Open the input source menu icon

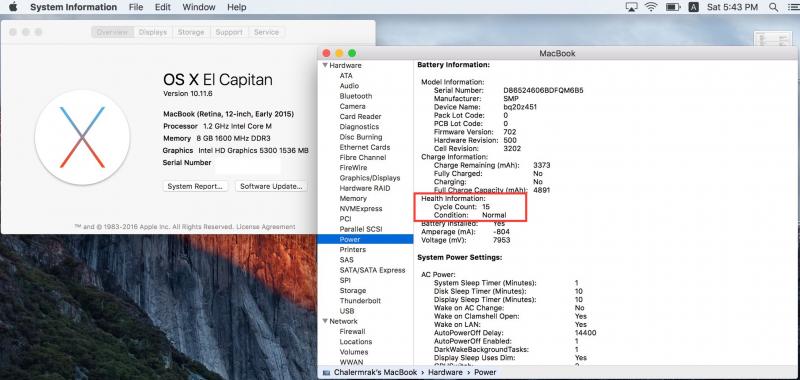pos(693,7)
